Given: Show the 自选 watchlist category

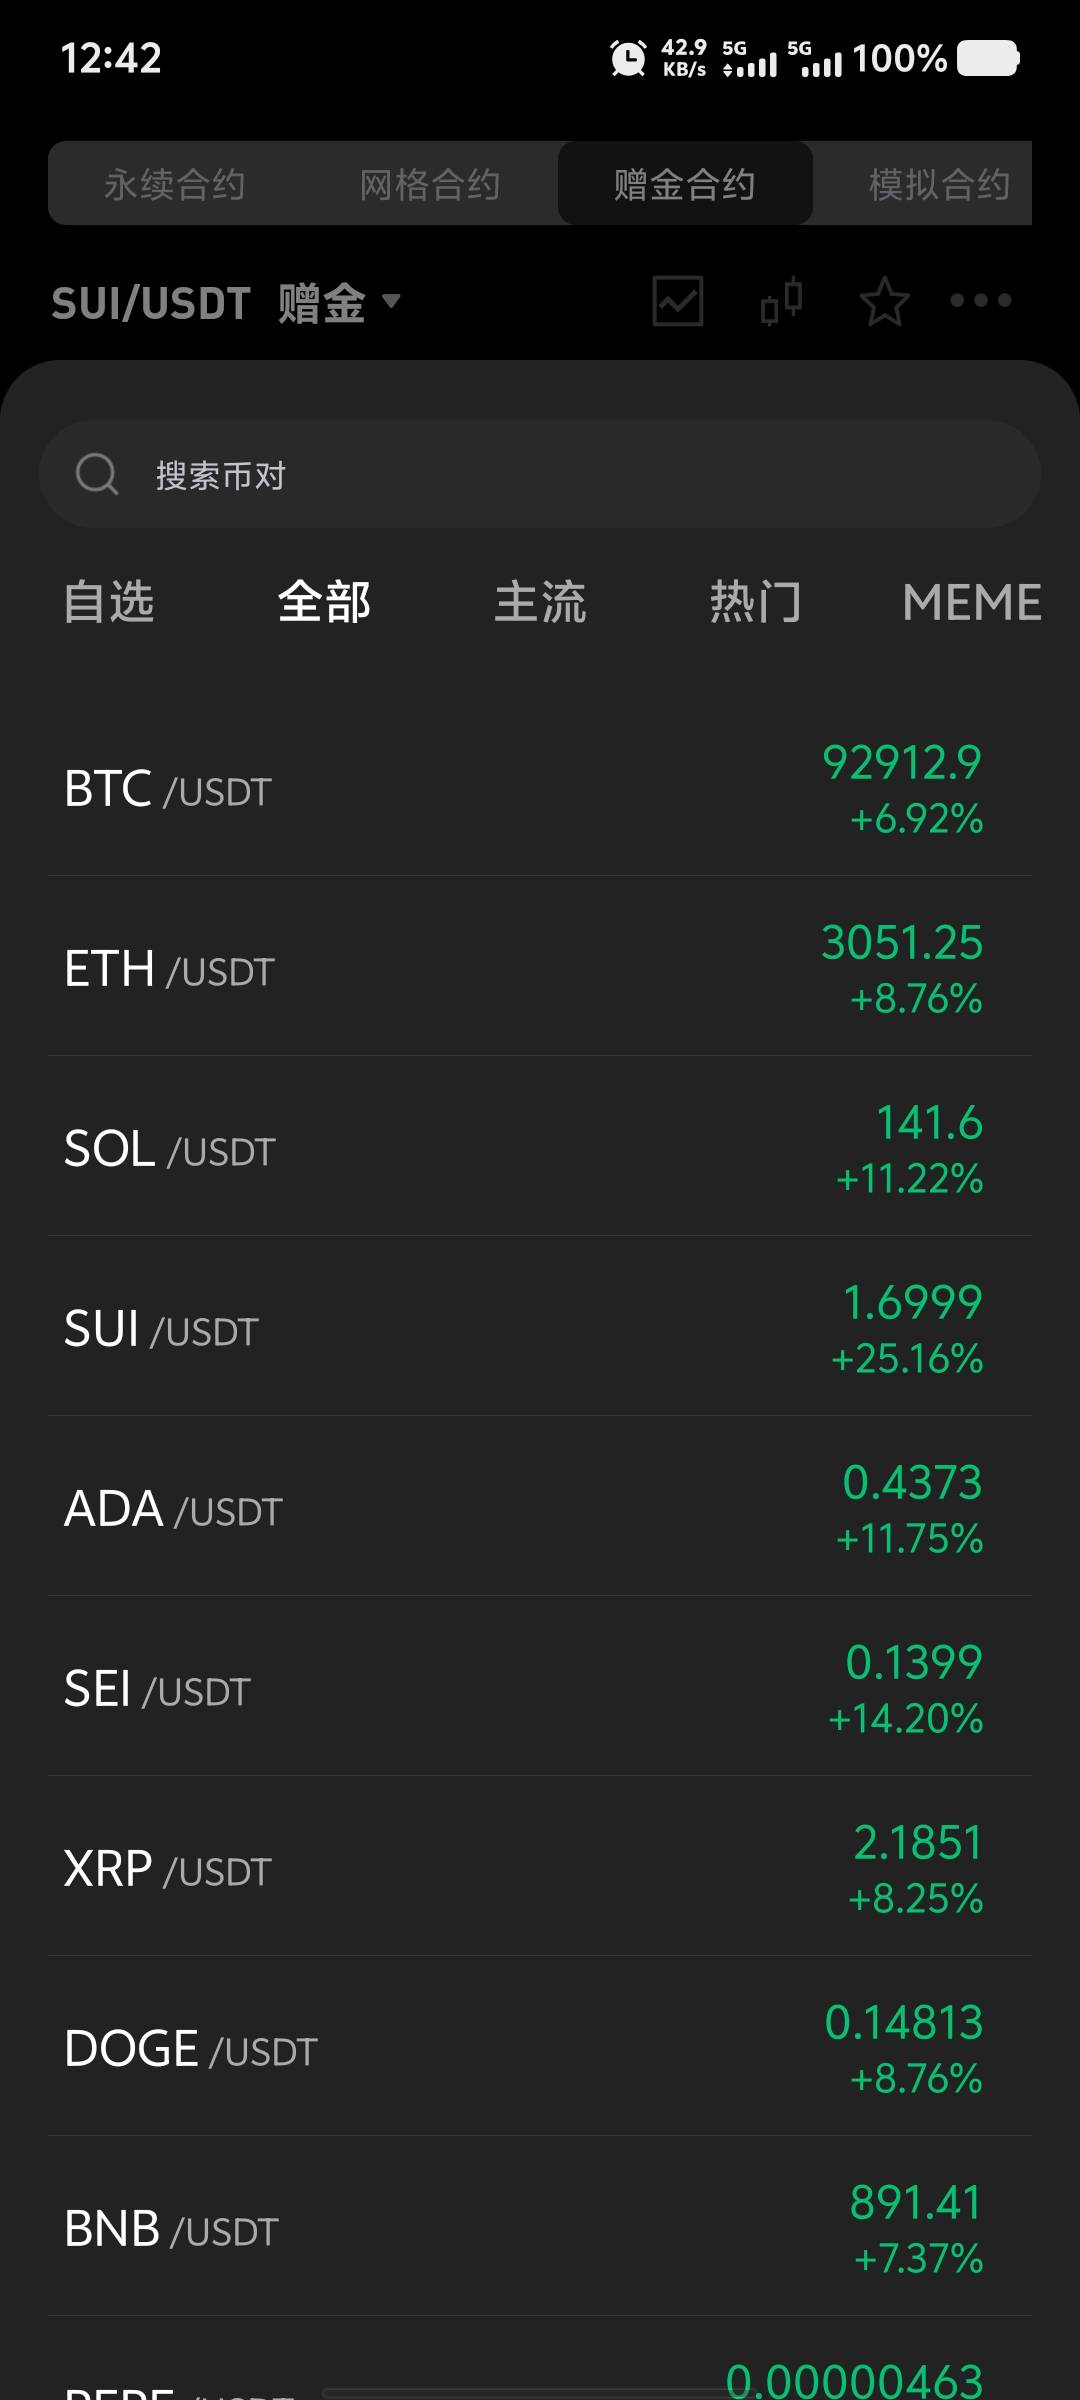Looking at the screenshot, I should 109,602.
